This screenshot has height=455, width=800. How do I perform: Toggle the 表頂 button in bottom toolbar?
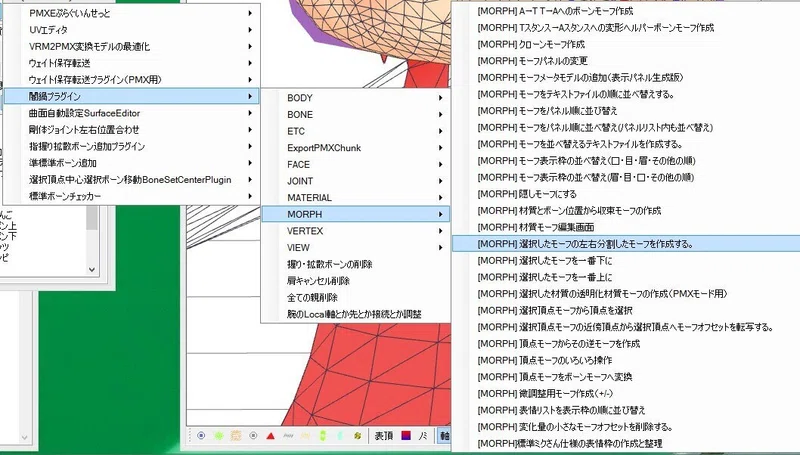(383, 436)
